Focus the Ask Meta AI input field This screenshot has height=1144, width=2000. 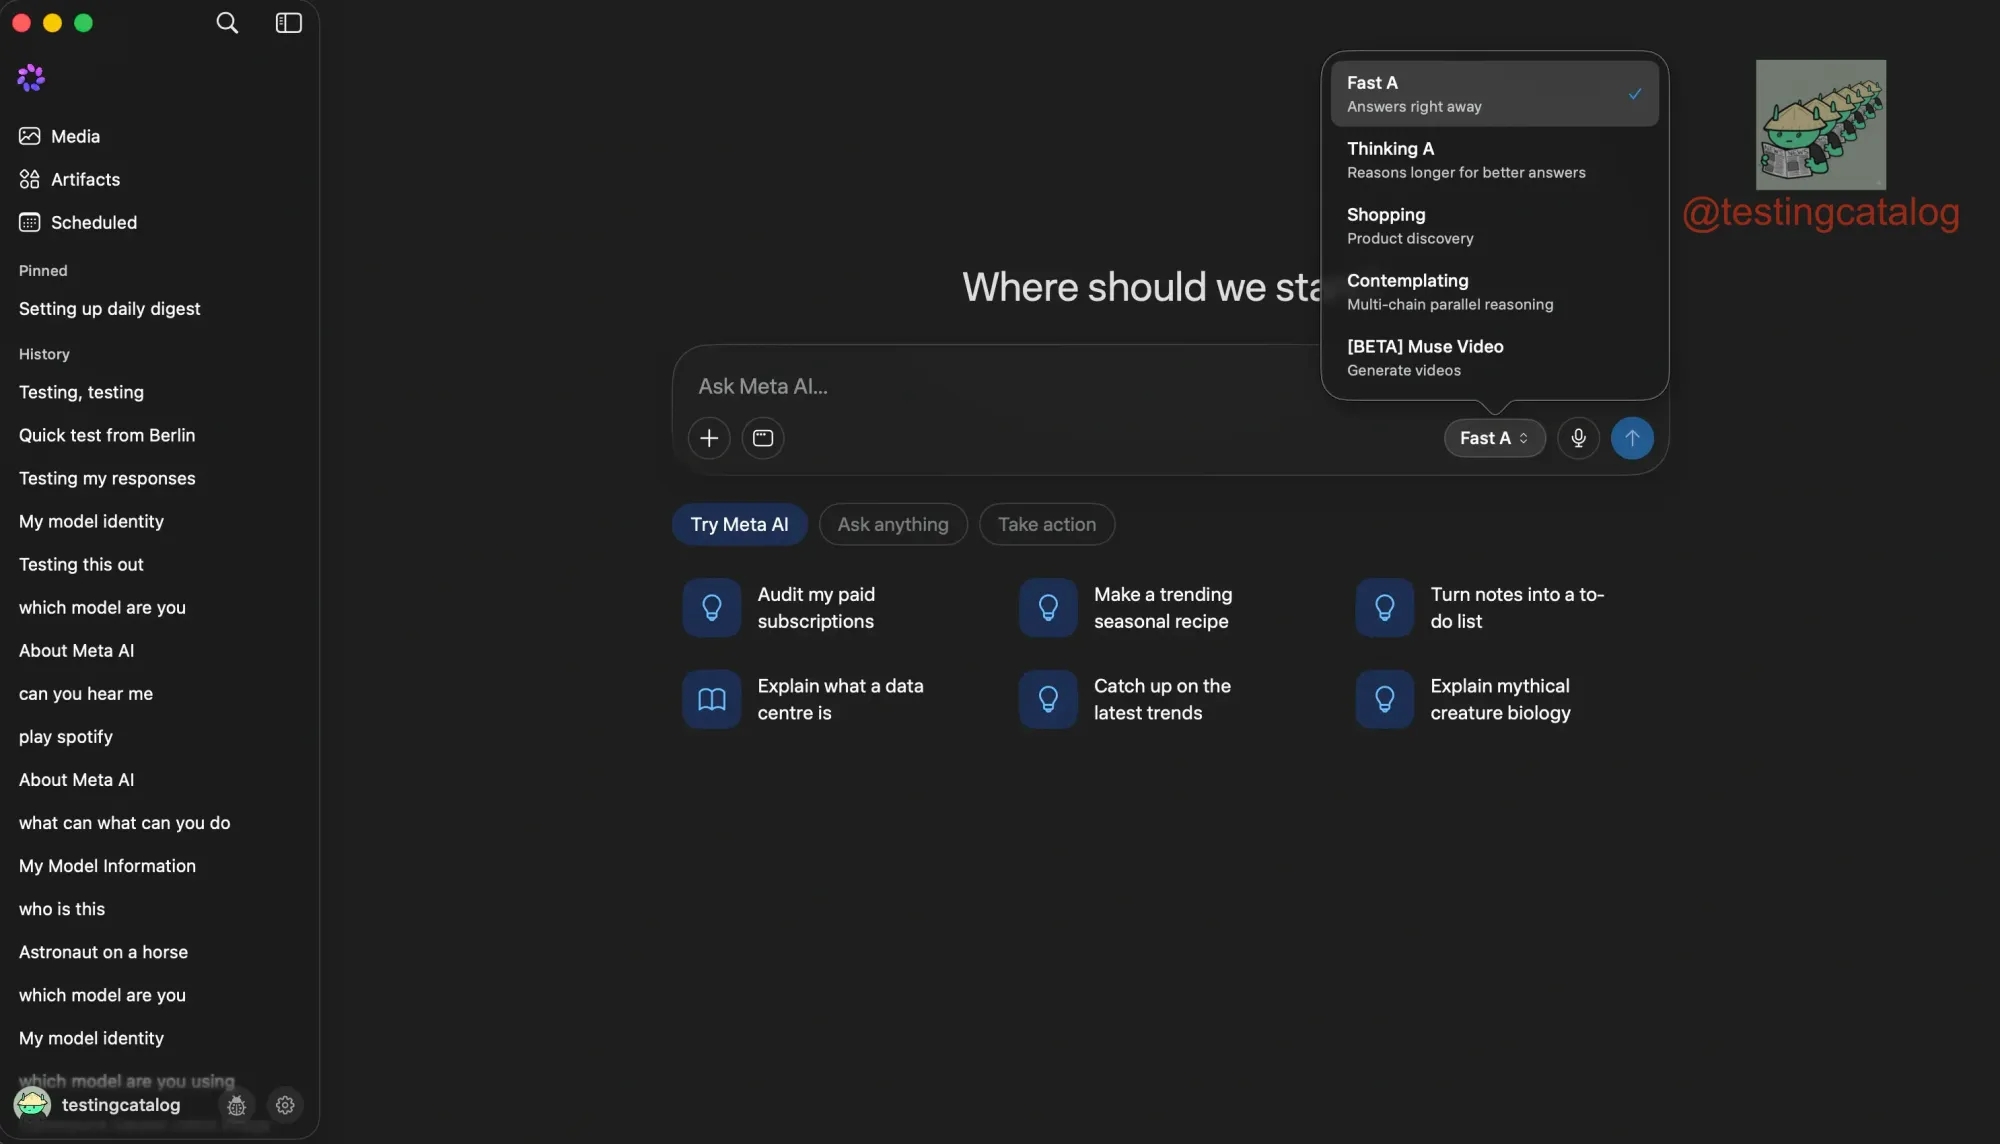point(1000,386)
